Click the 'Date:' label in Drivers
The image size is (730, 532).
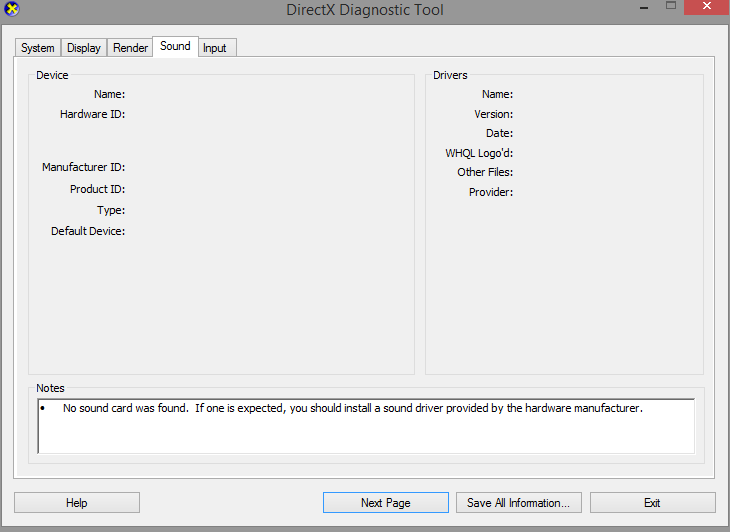(500, 133)
